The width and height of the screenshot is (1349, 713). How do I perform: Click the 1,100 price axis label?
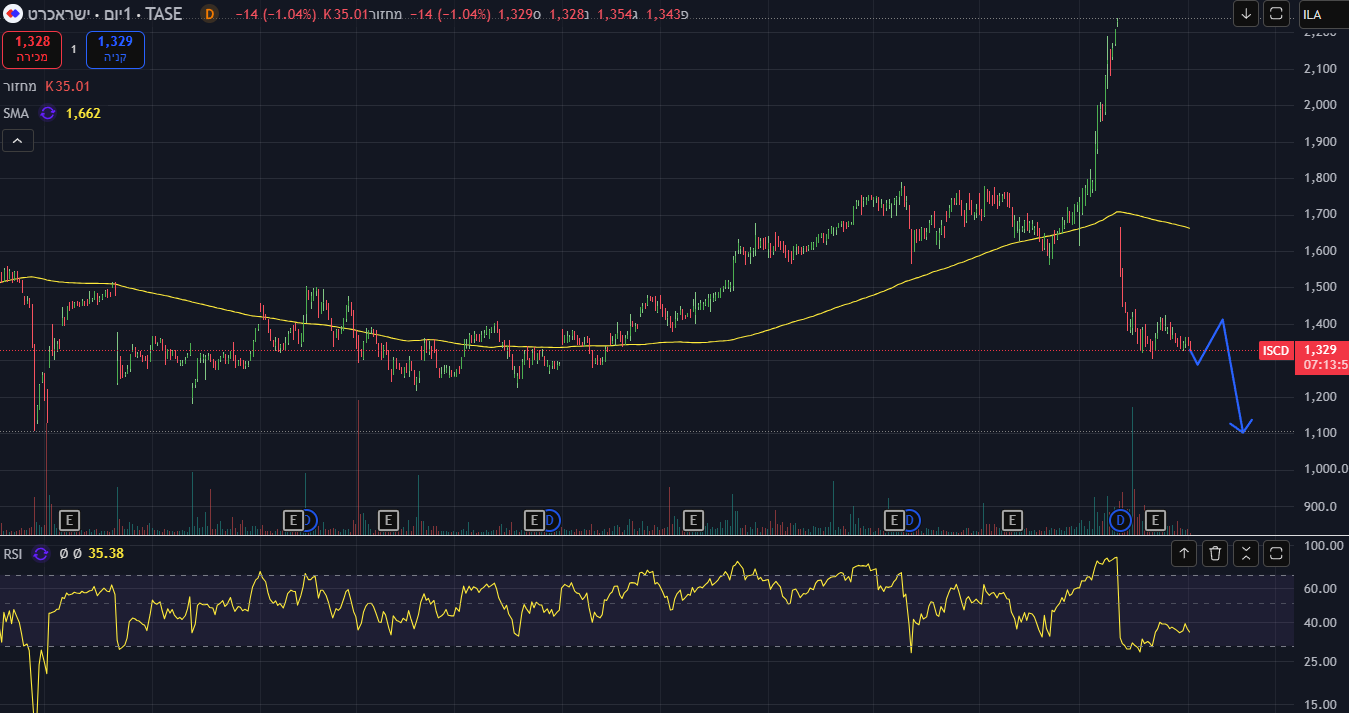[x=1322, y=433]
